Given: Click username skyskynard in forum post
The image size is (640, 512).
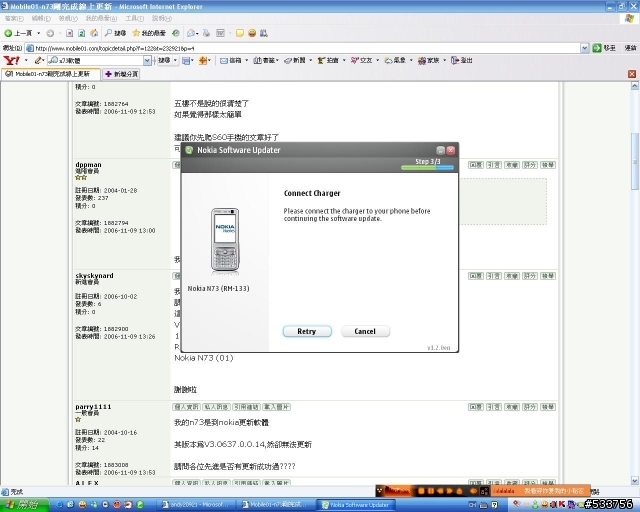Looking at the screenshot, I should click(94, 275).
